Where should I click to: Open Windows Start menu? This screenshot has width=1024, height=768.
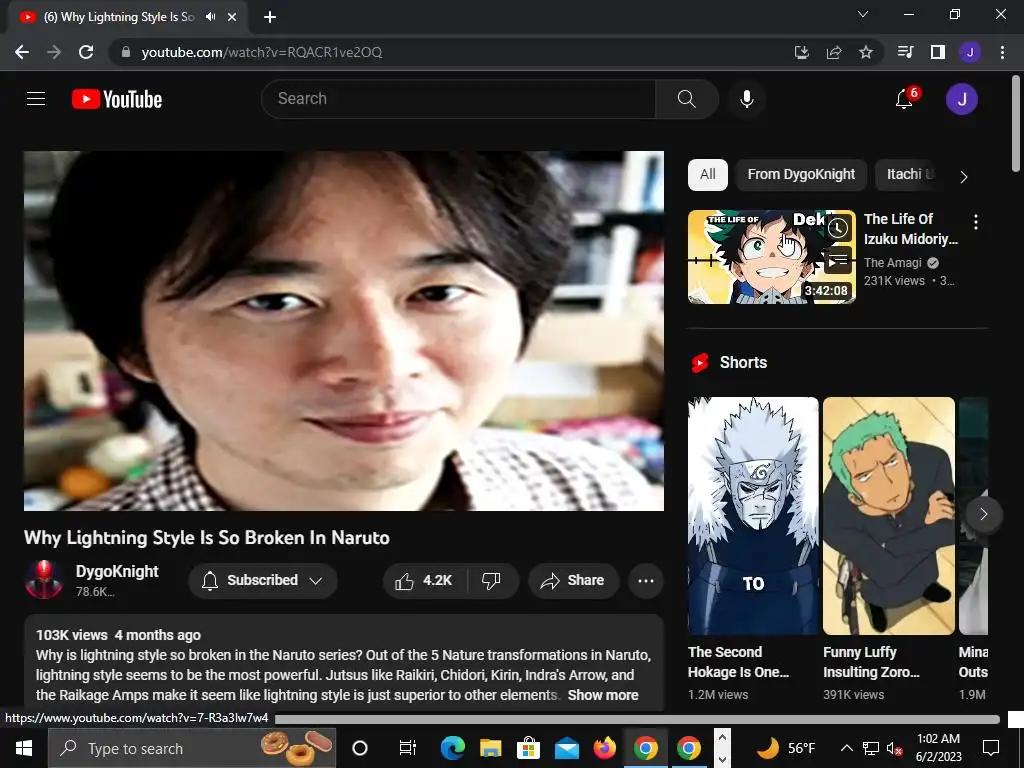24,748
